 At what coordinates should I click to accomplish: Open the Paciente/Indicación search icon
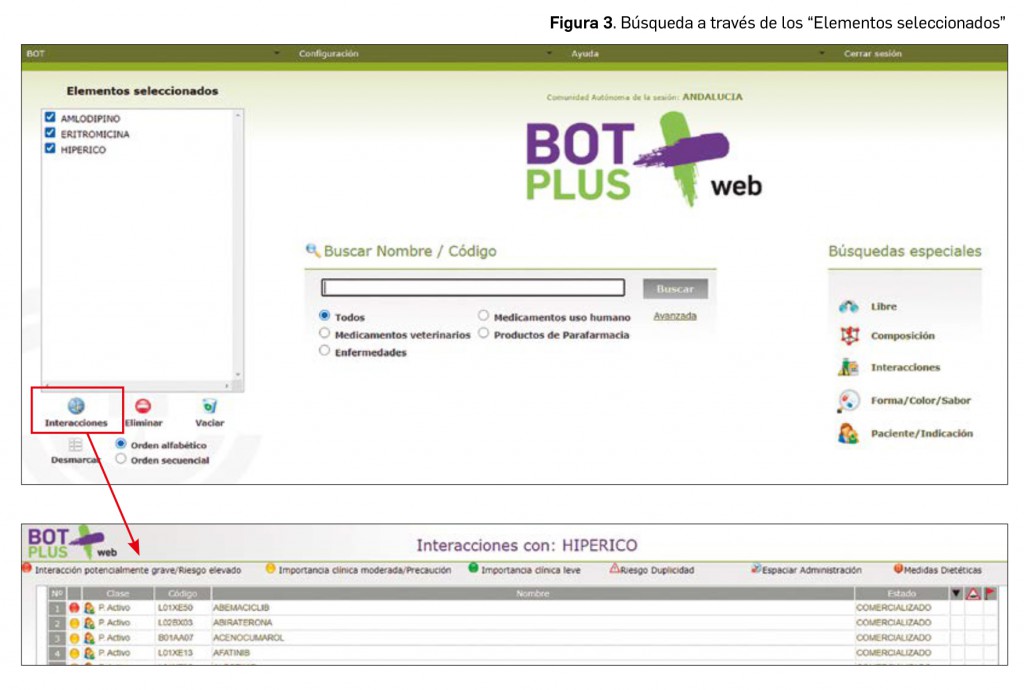[848, 433]
